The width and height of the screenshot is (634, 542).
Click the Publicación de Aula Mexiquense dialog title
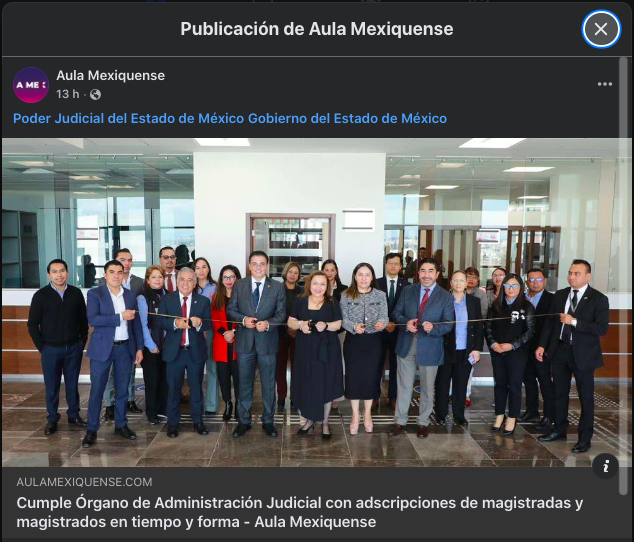tap(317, 29)
